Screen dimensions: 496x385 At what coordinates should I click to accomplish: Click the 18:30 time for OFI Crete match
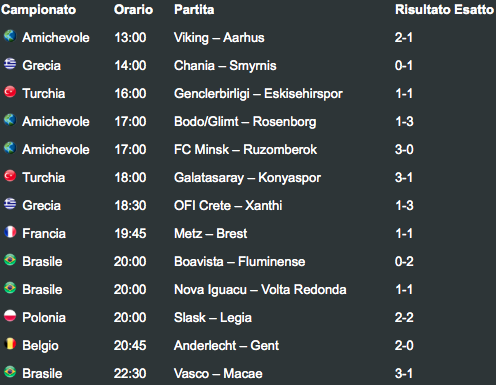click(x=130, y=205)
